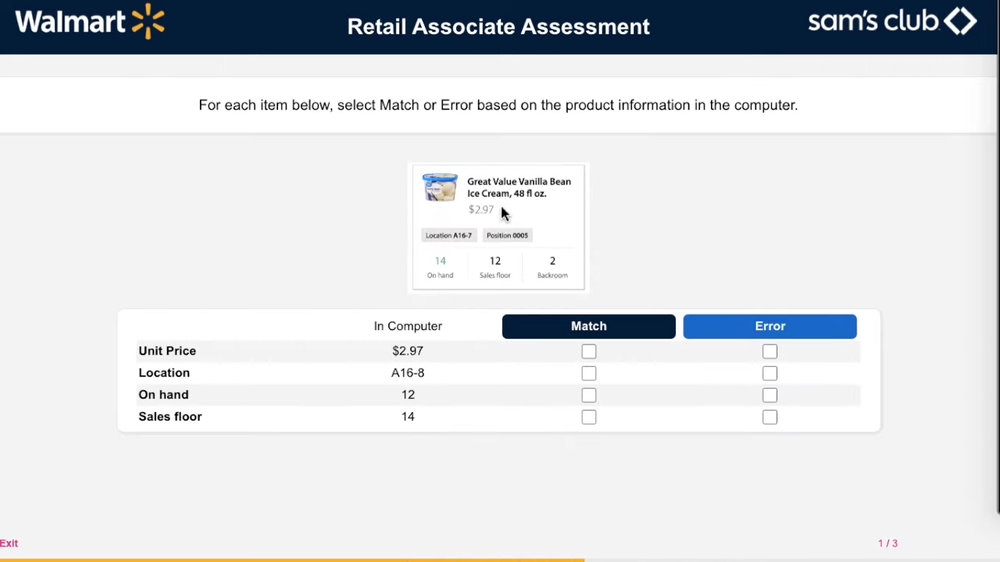This screenshot has height=562, width=1000.
Task: Check Match for Unit Price
Action: (589, 351)
